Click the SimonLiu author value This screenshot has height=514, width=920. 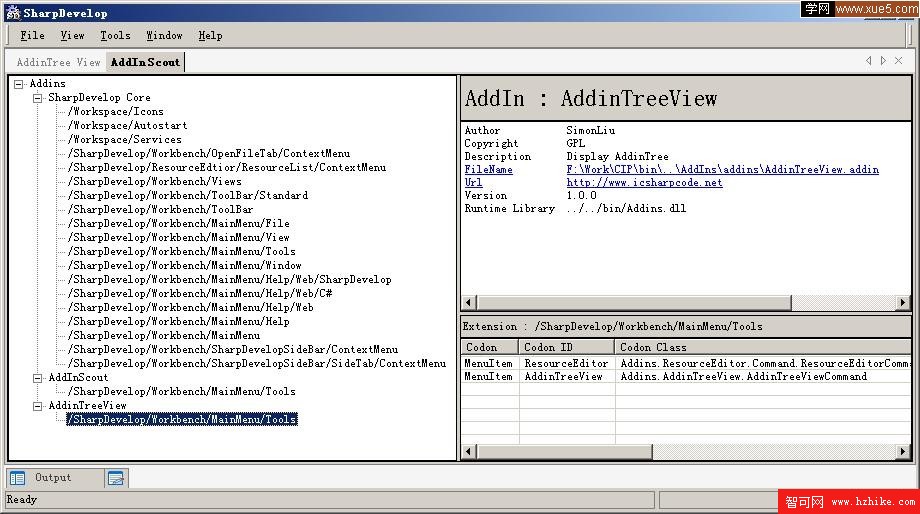tap(590, 131)
